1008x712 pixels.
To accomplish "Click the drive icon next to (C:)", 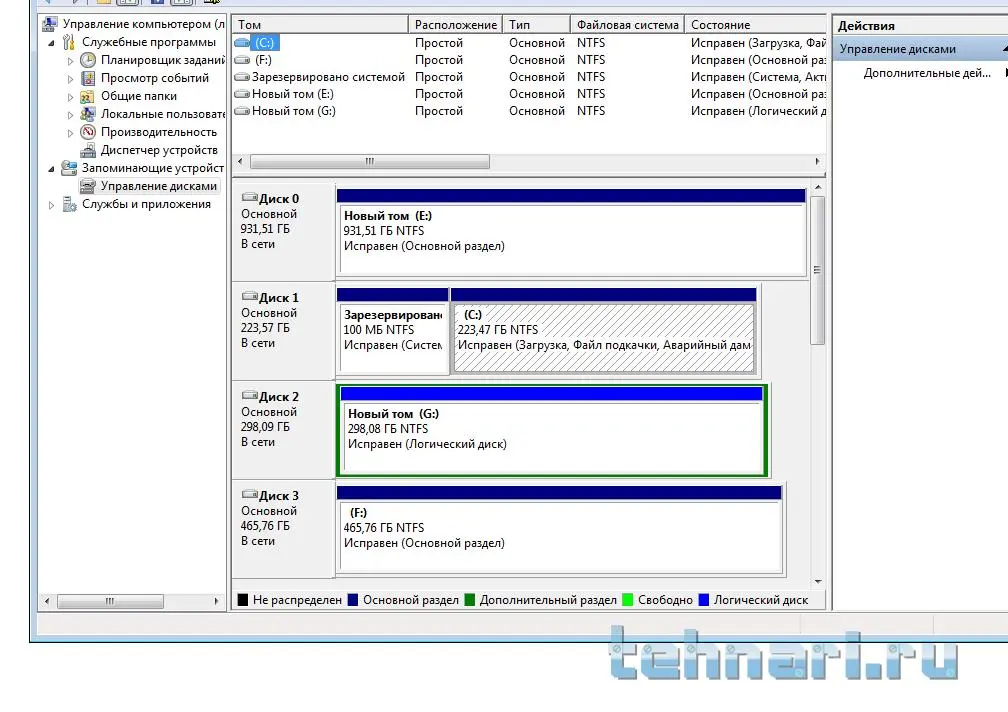I will 242,42.
